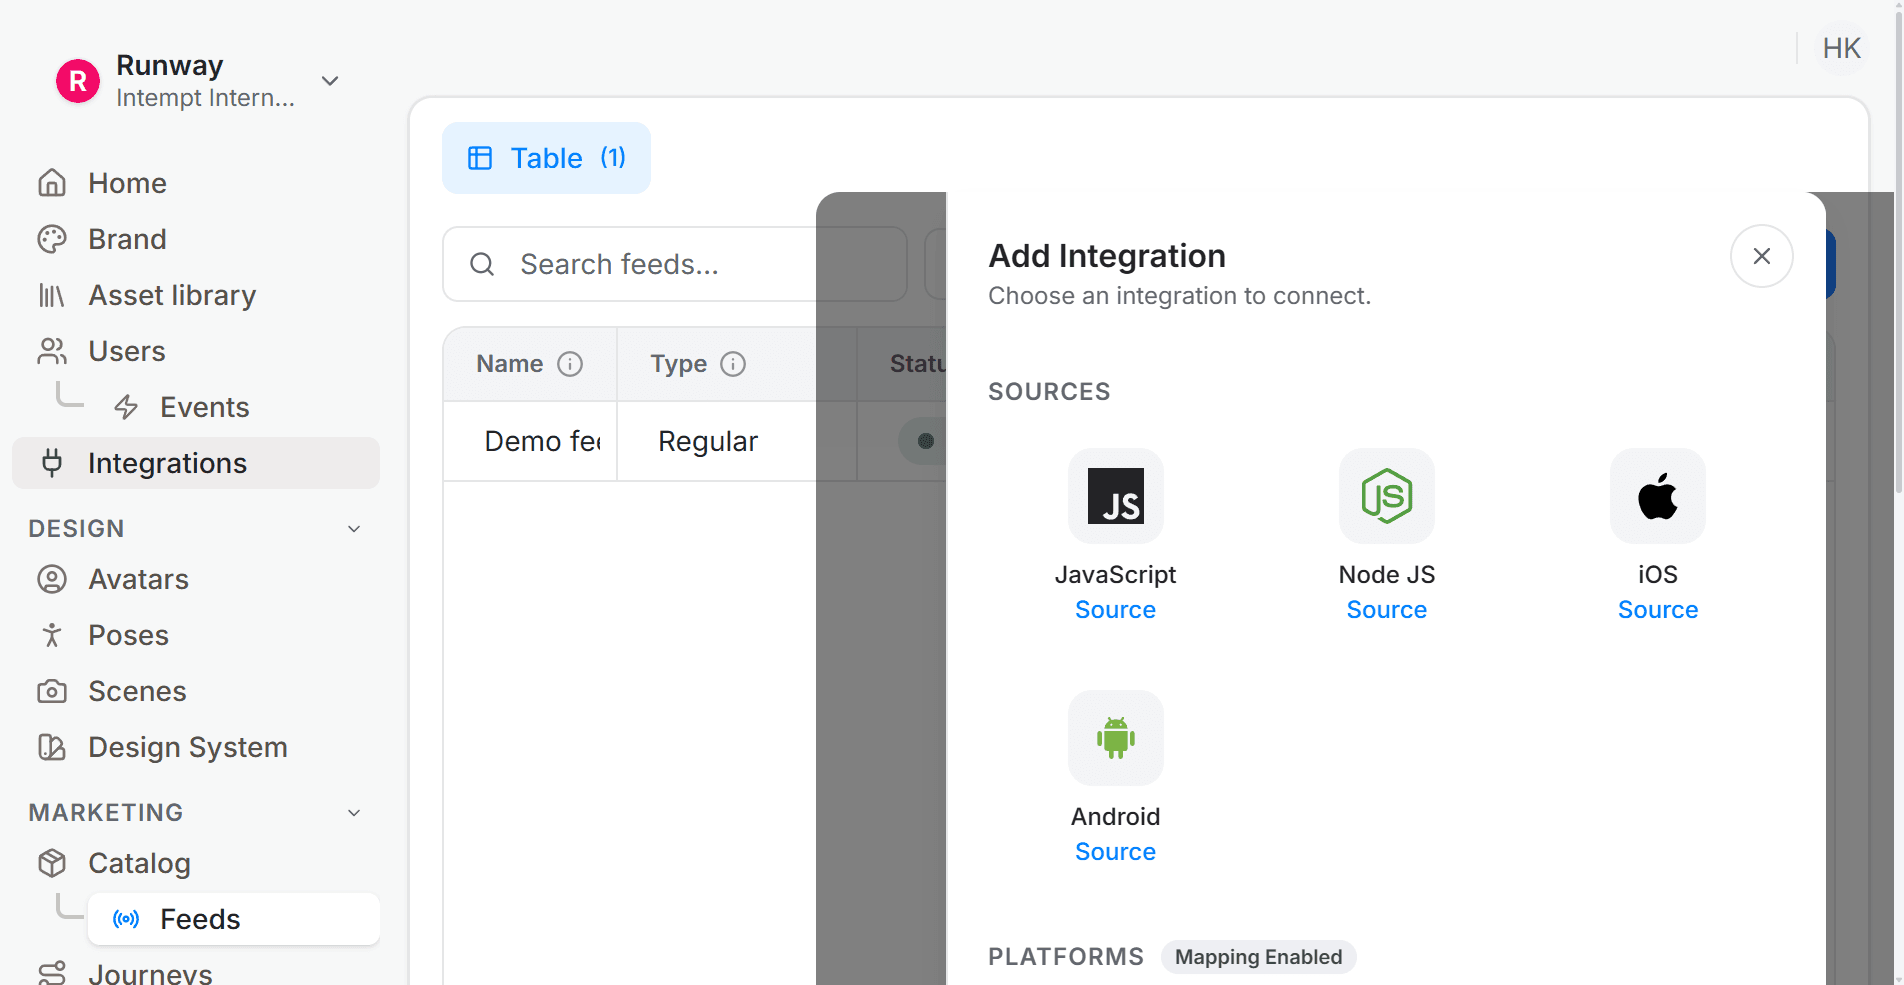Click the Events lightning icon
Screen dimensions: 1904x985
point(126,407)
